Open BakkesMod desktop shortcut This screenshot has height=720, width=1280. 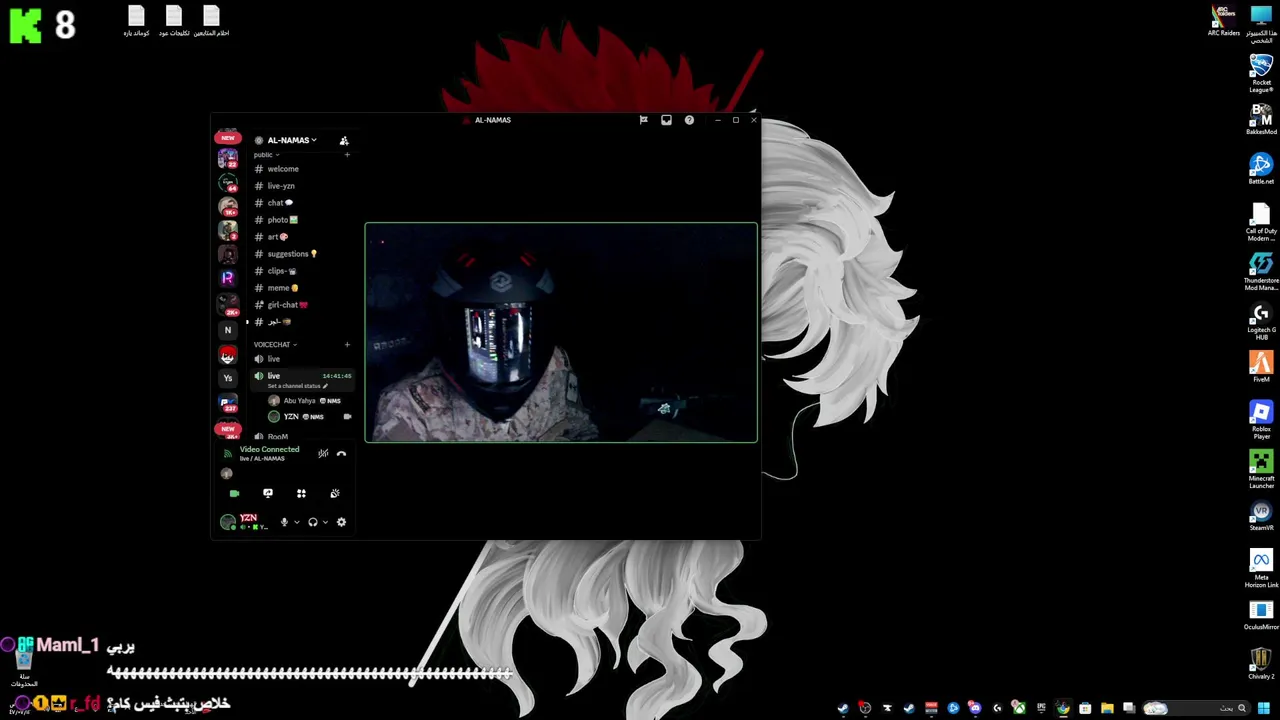coord(1261,120)
